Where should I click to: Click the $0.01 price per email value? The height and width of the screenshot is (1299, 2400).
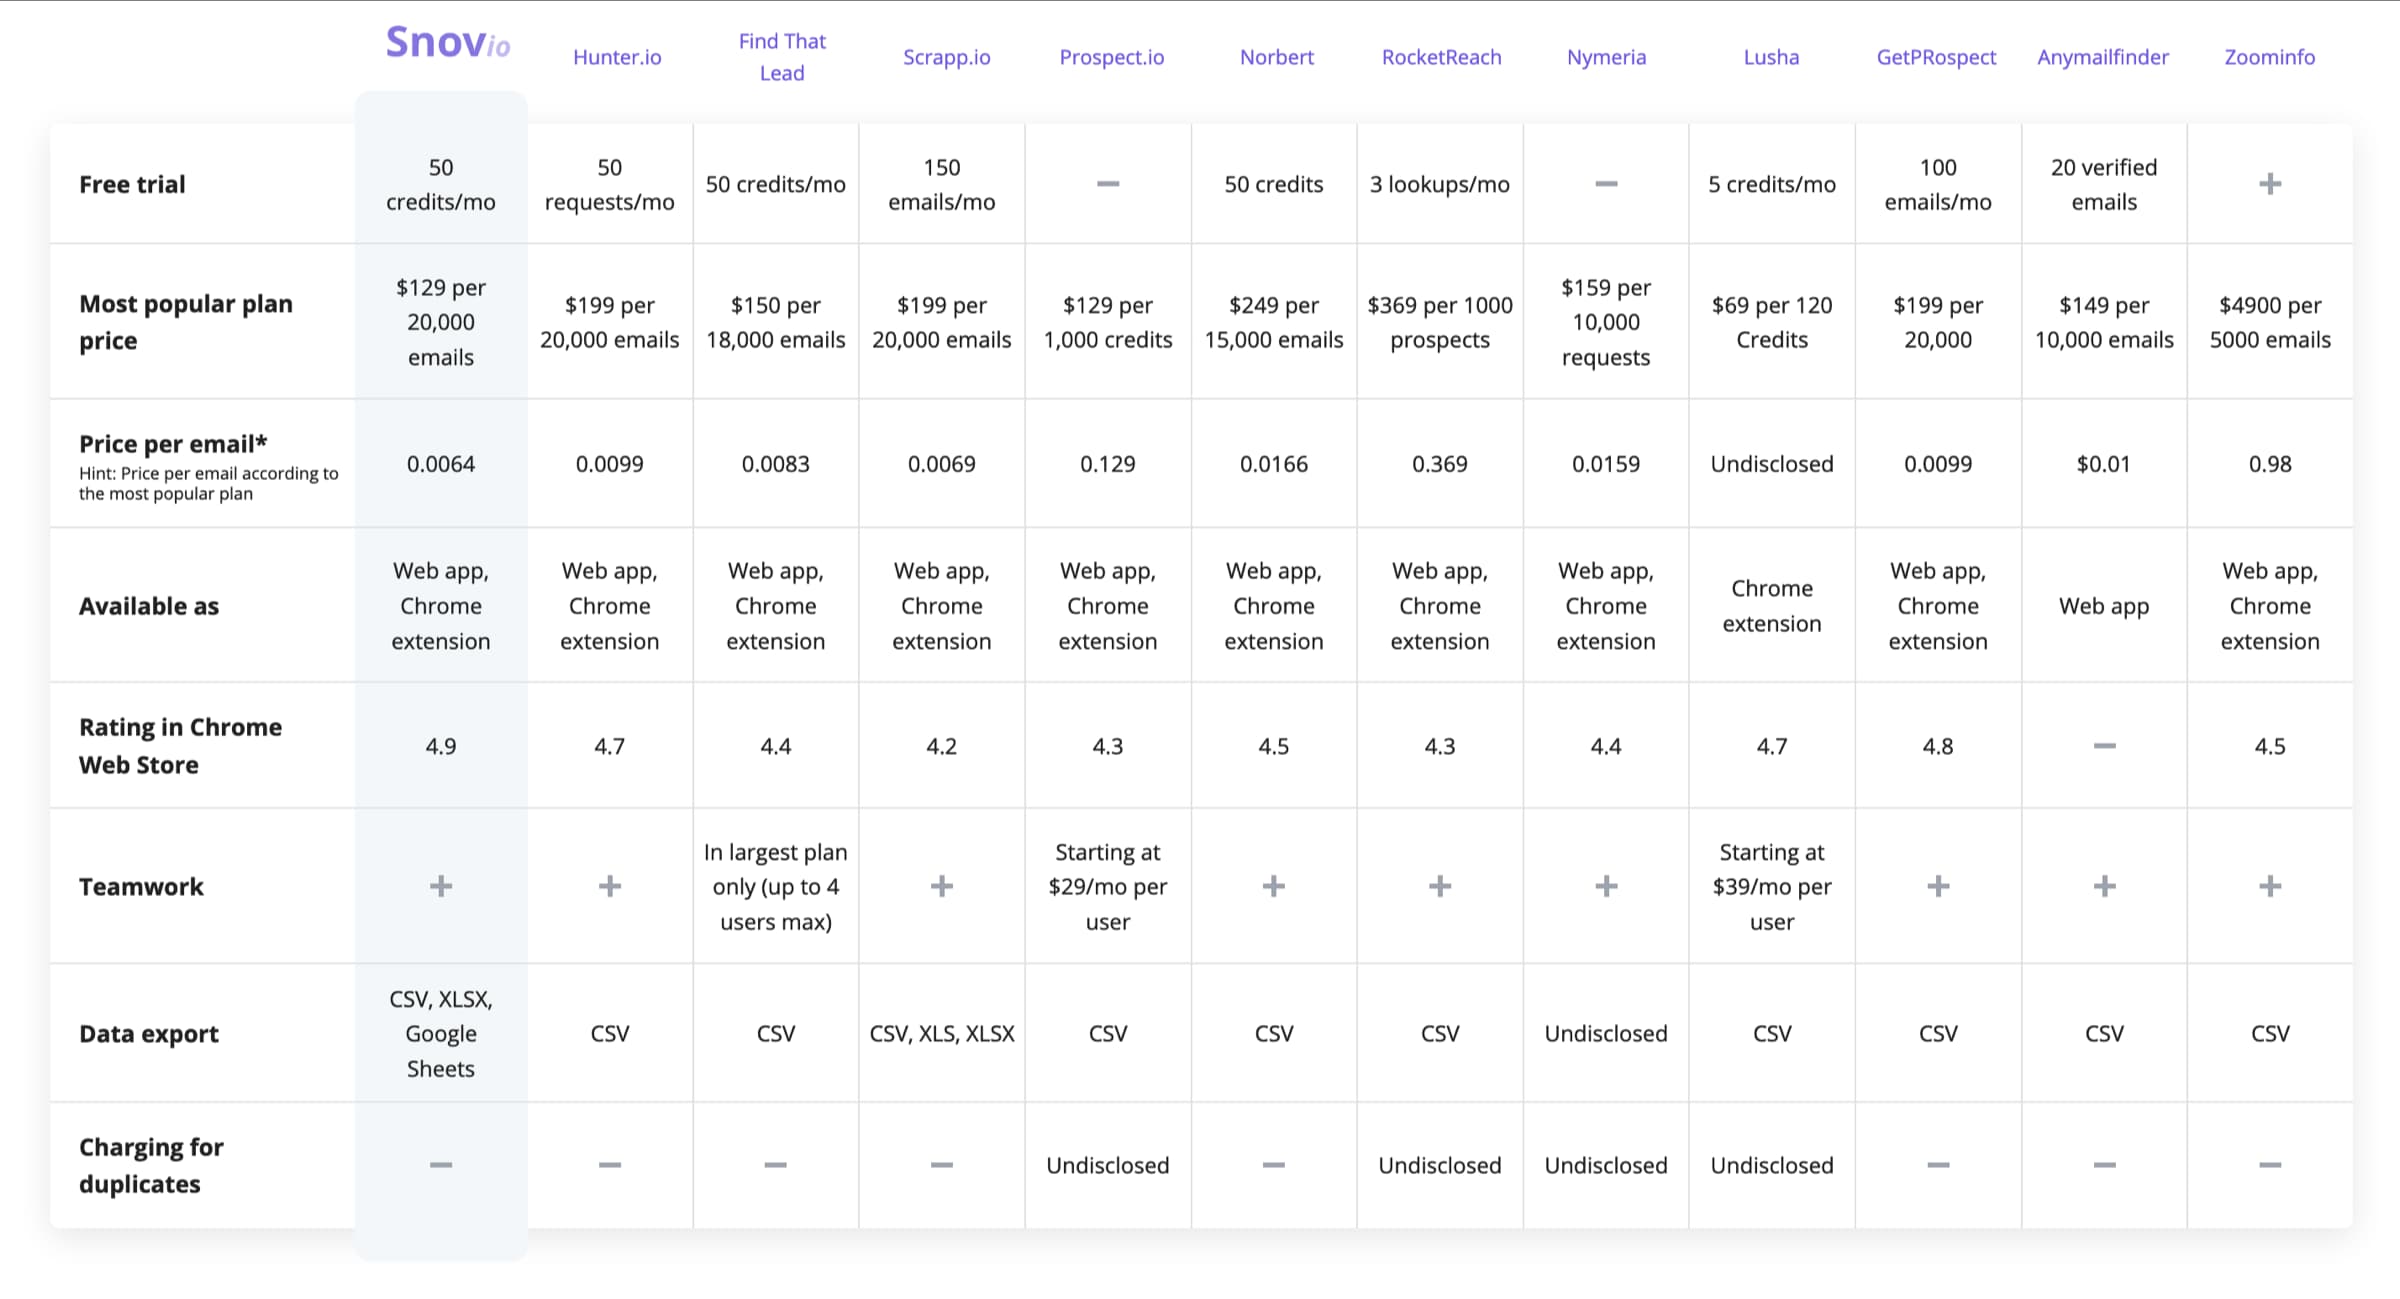click(2104, 464)
